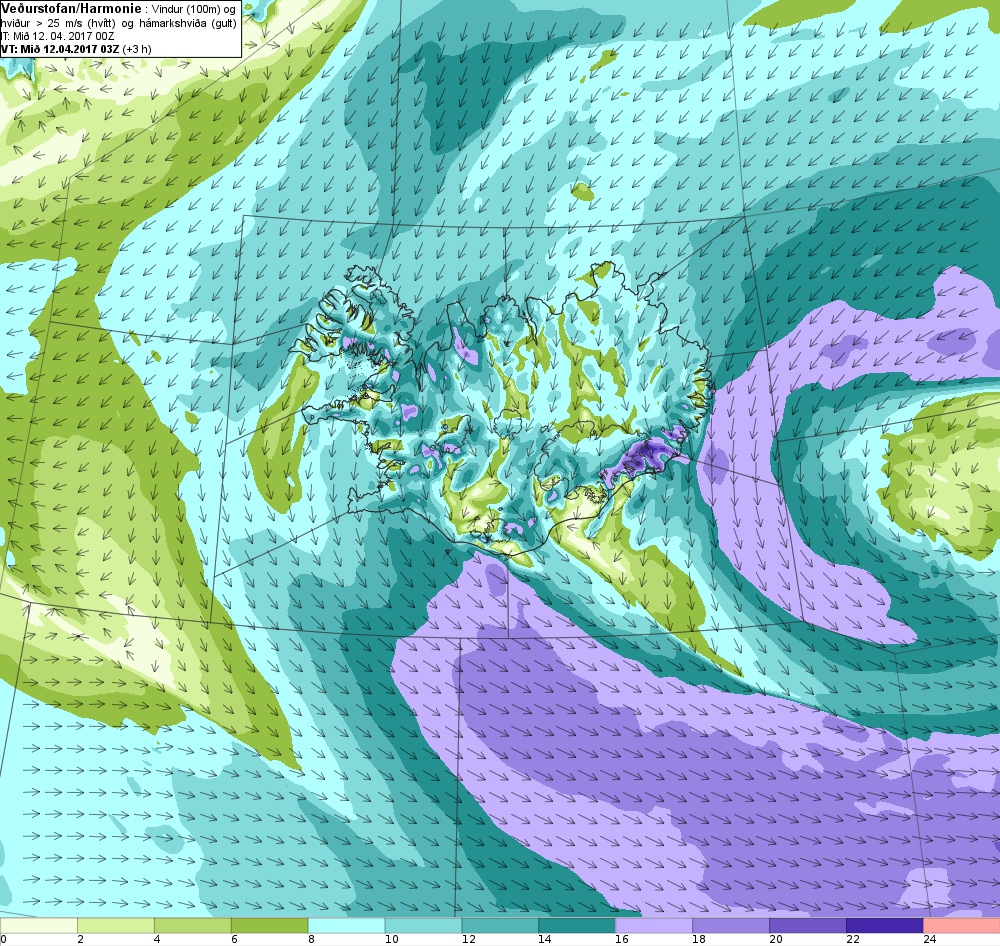Click the legend scale label '0'
Image resolution: width=1000 pixels, height=946 pixels.
coord(3,938)
